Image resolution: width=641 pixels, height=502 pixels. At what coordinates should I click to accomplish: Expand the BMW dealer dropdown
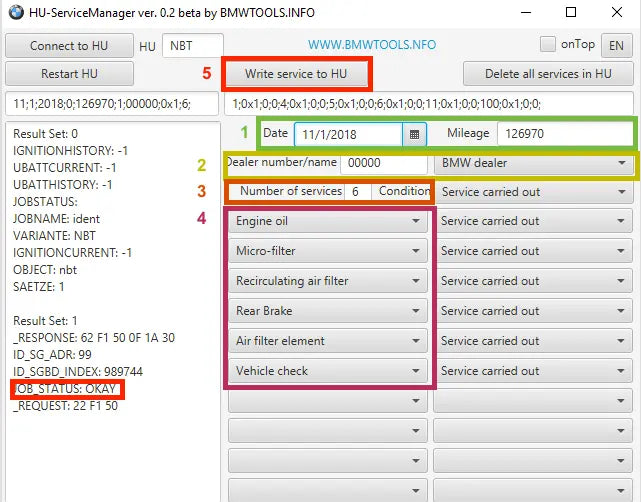point(533,163)
